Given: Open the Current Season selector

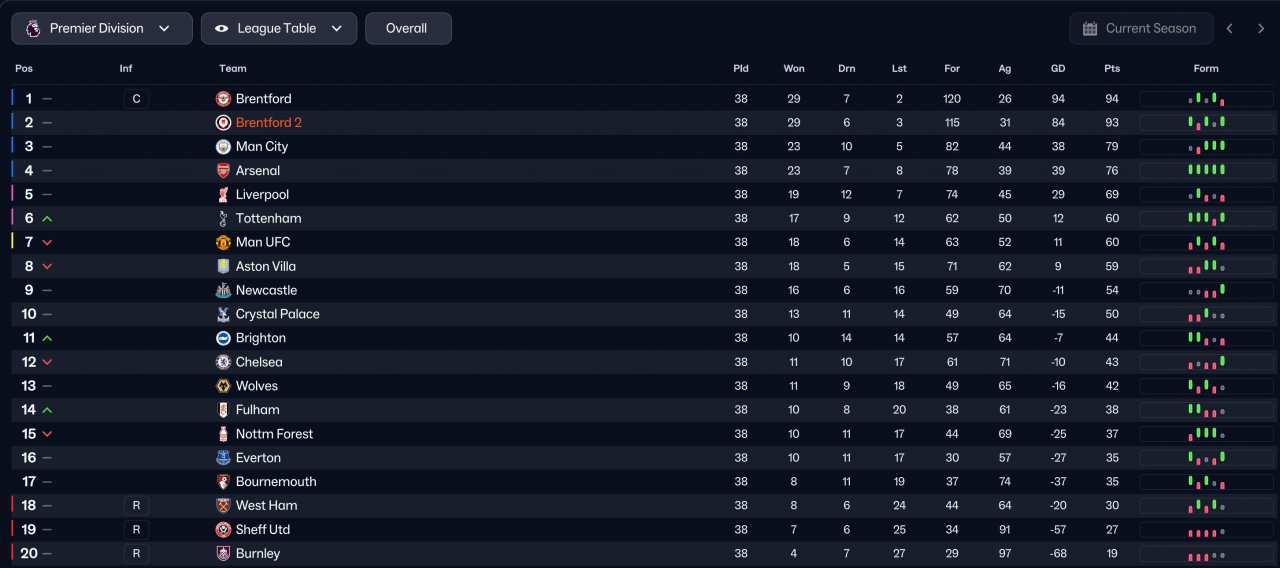Looking at the screenshot, I should [1141, 29].
